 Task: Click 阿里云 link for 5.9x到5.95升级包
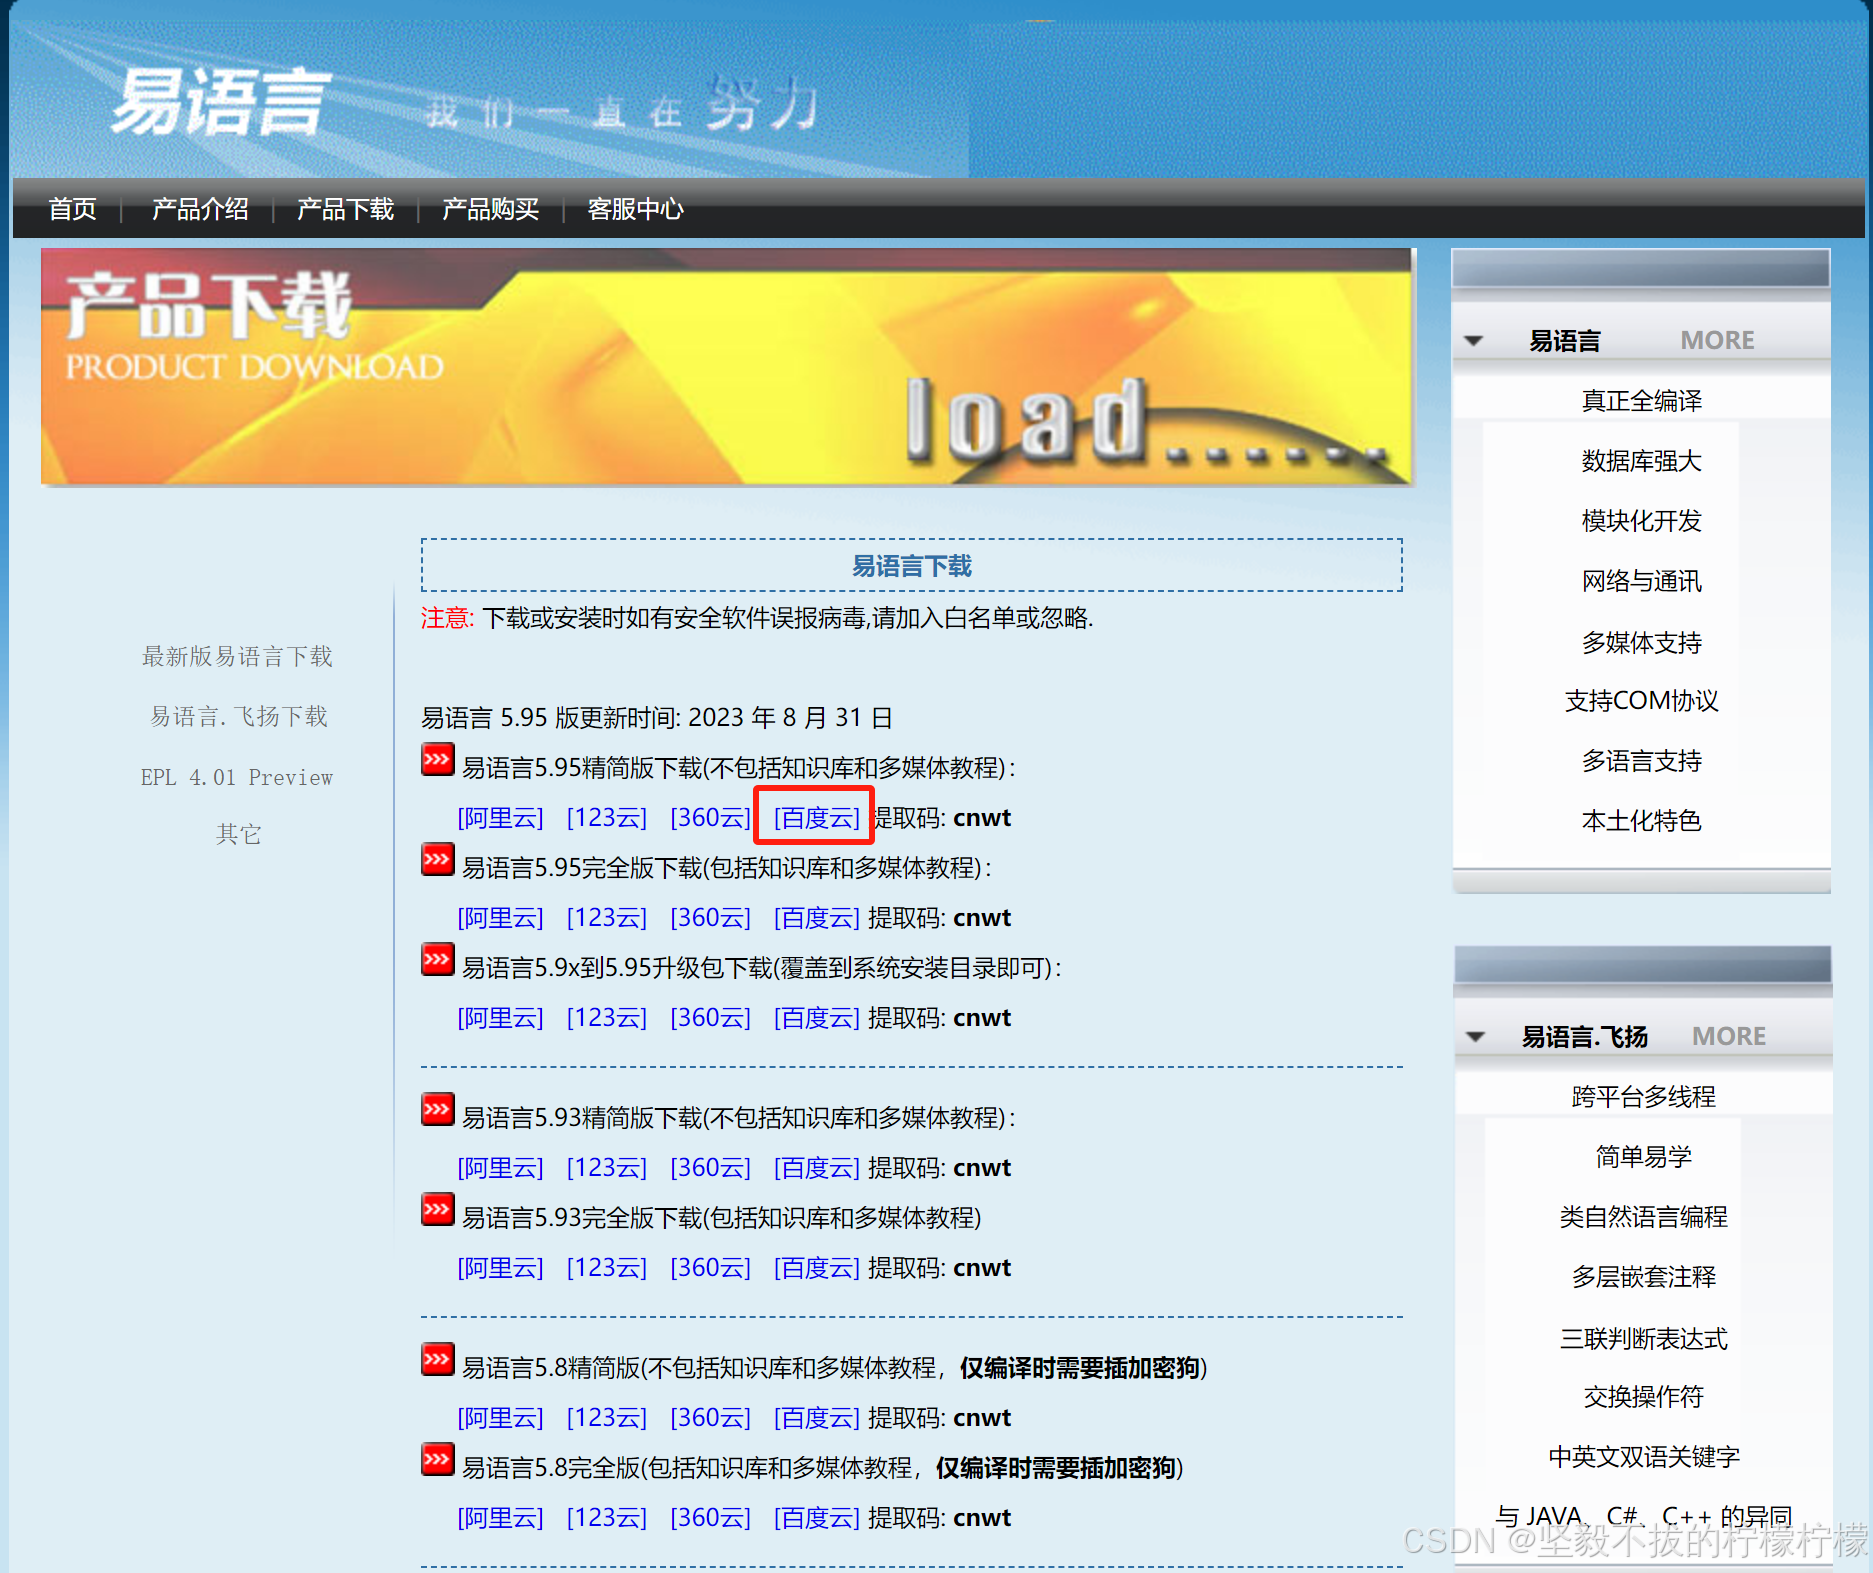click(x=500, y=1018)
